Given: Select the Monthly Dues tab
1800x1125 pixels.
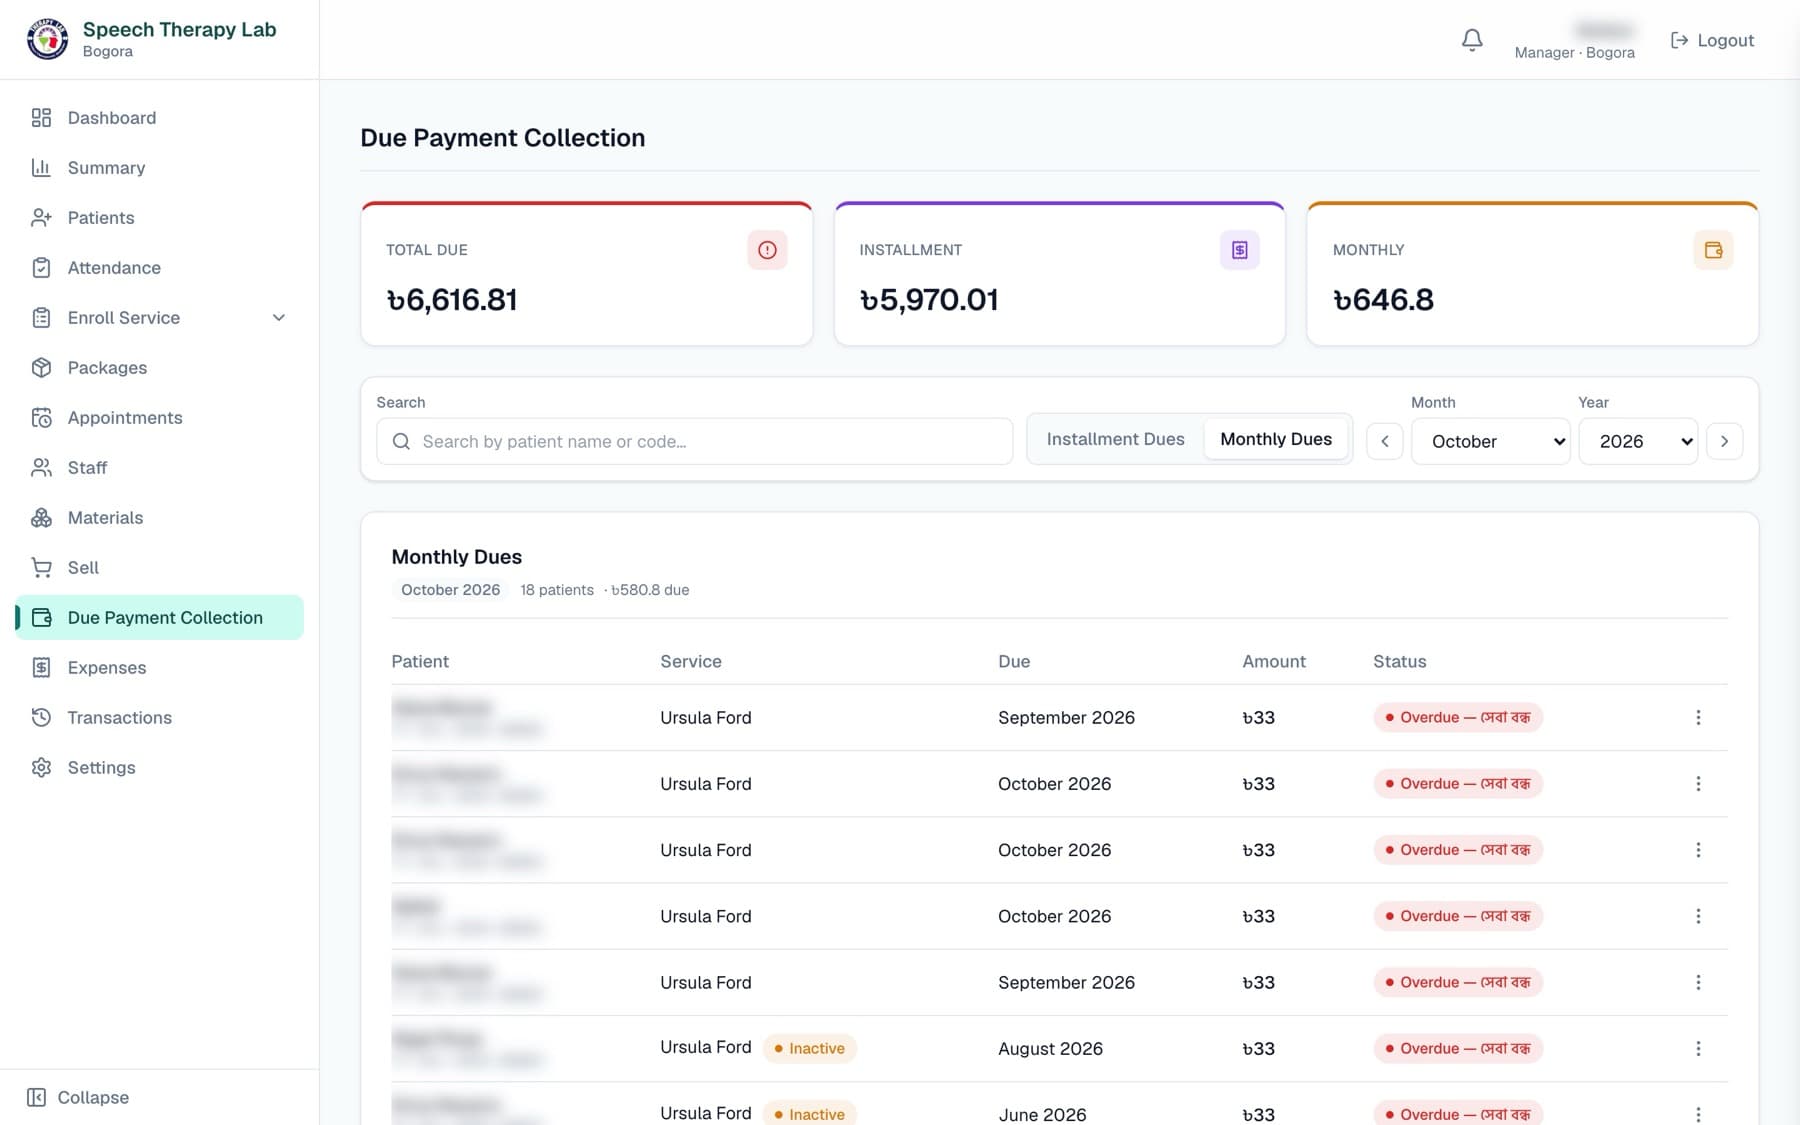Looking at the screenshot, I should click(1276, 439).
